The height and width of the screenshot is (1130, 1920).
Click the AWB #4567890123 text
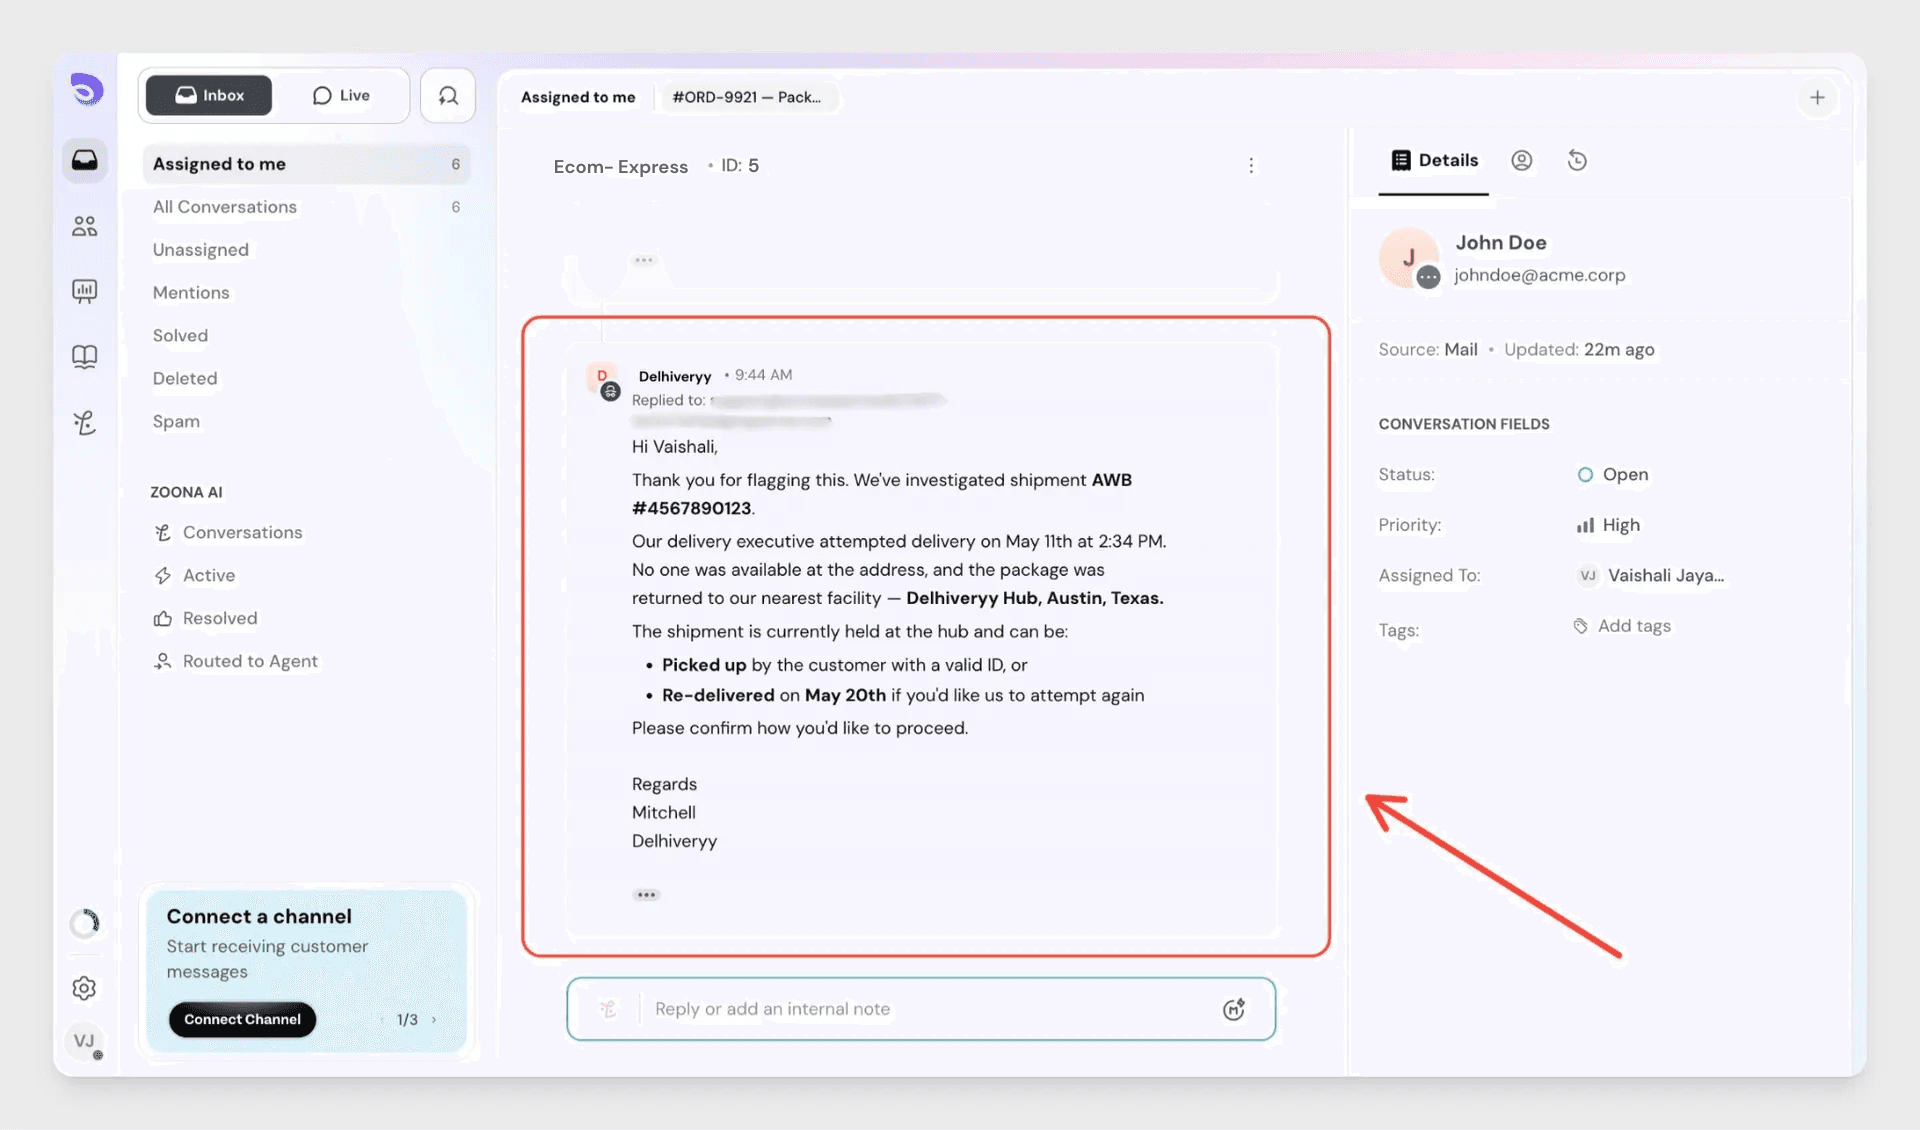click(882, 494)
